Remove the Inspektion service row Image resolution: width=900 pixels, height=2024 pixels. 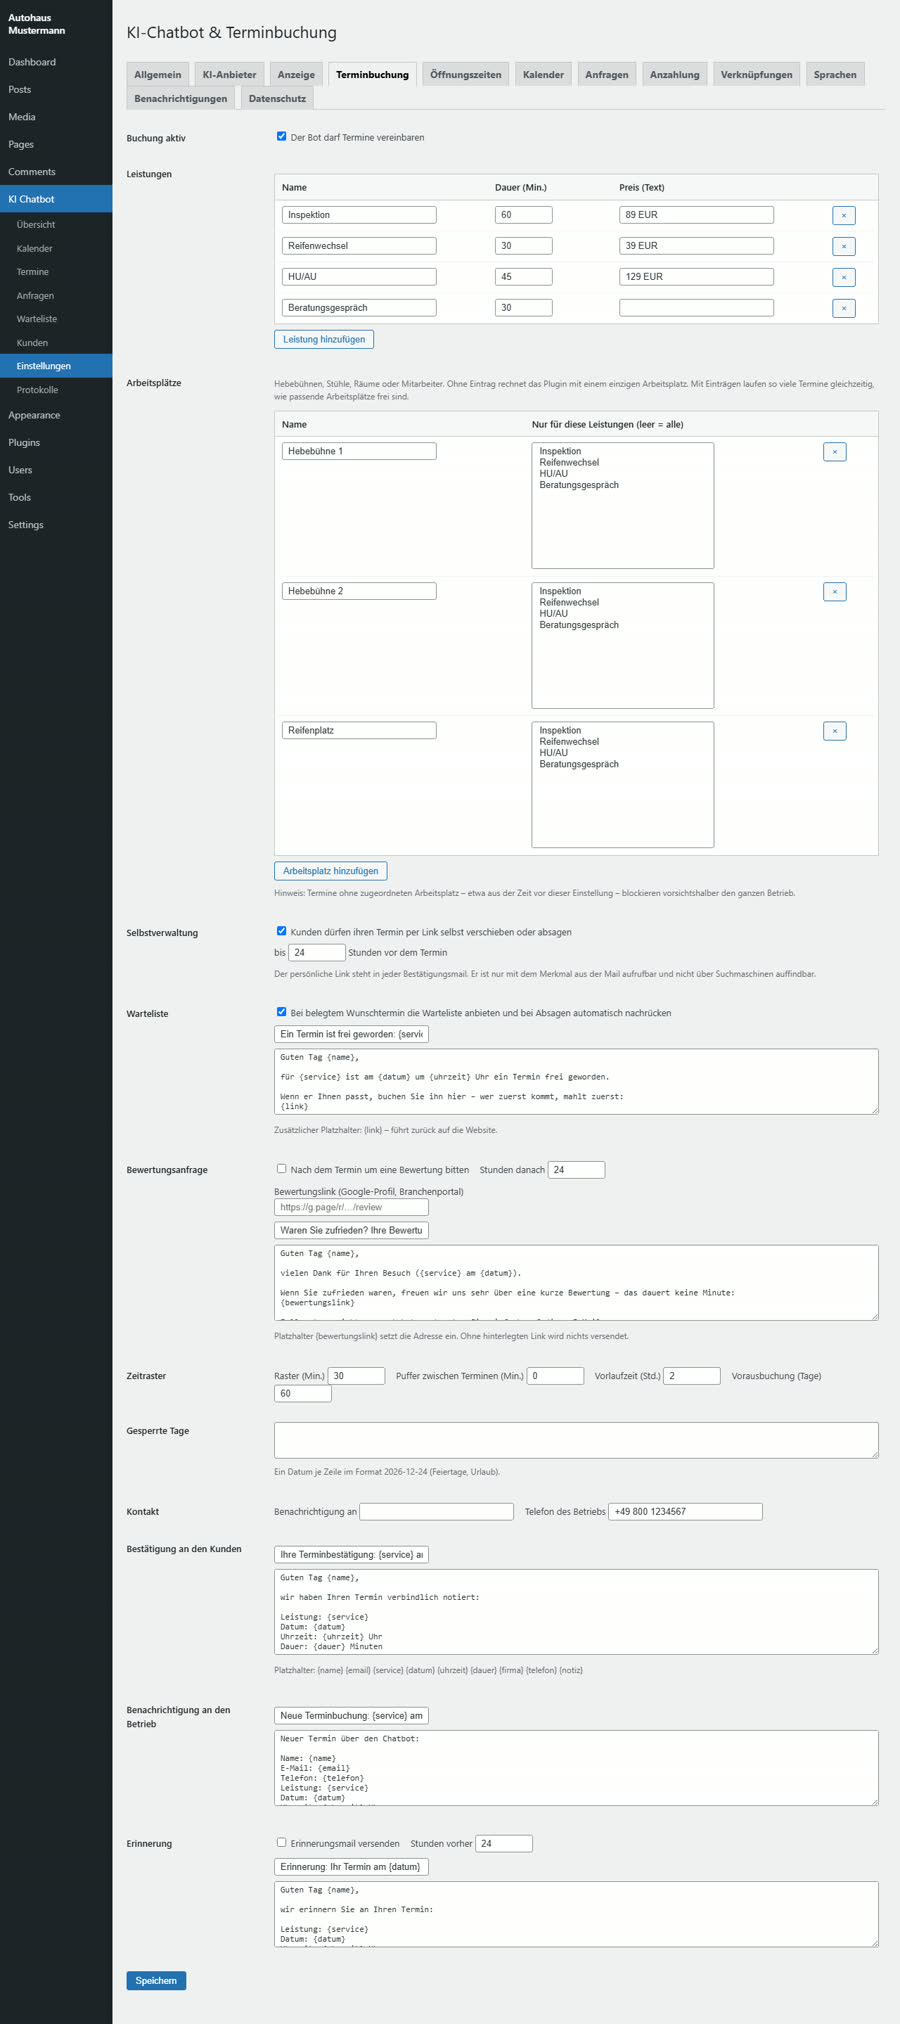point(843,215)
